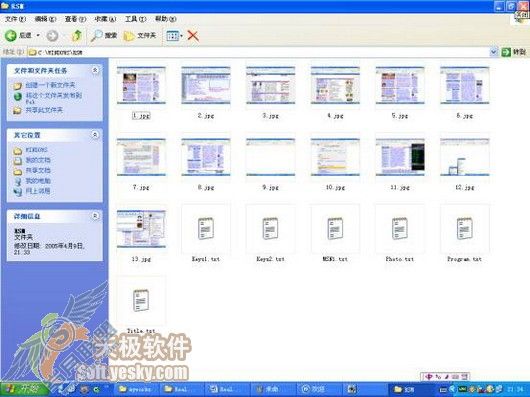Open the Tools menu

pyautogui.click(x=135, y=19)
